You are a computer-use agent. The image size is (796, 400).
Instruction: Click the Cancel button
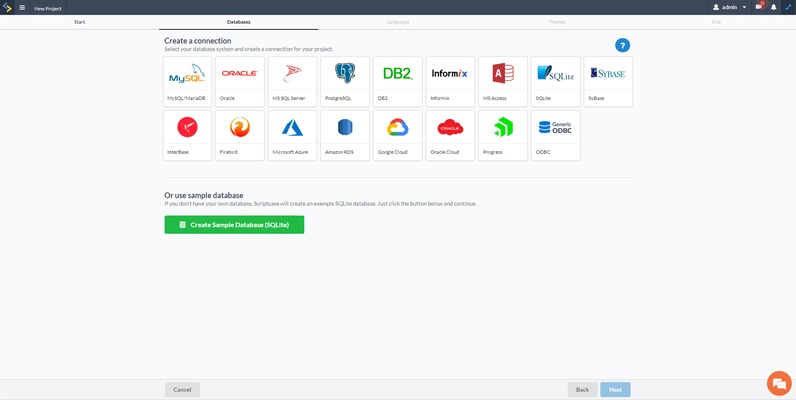[x=182, y=390]
